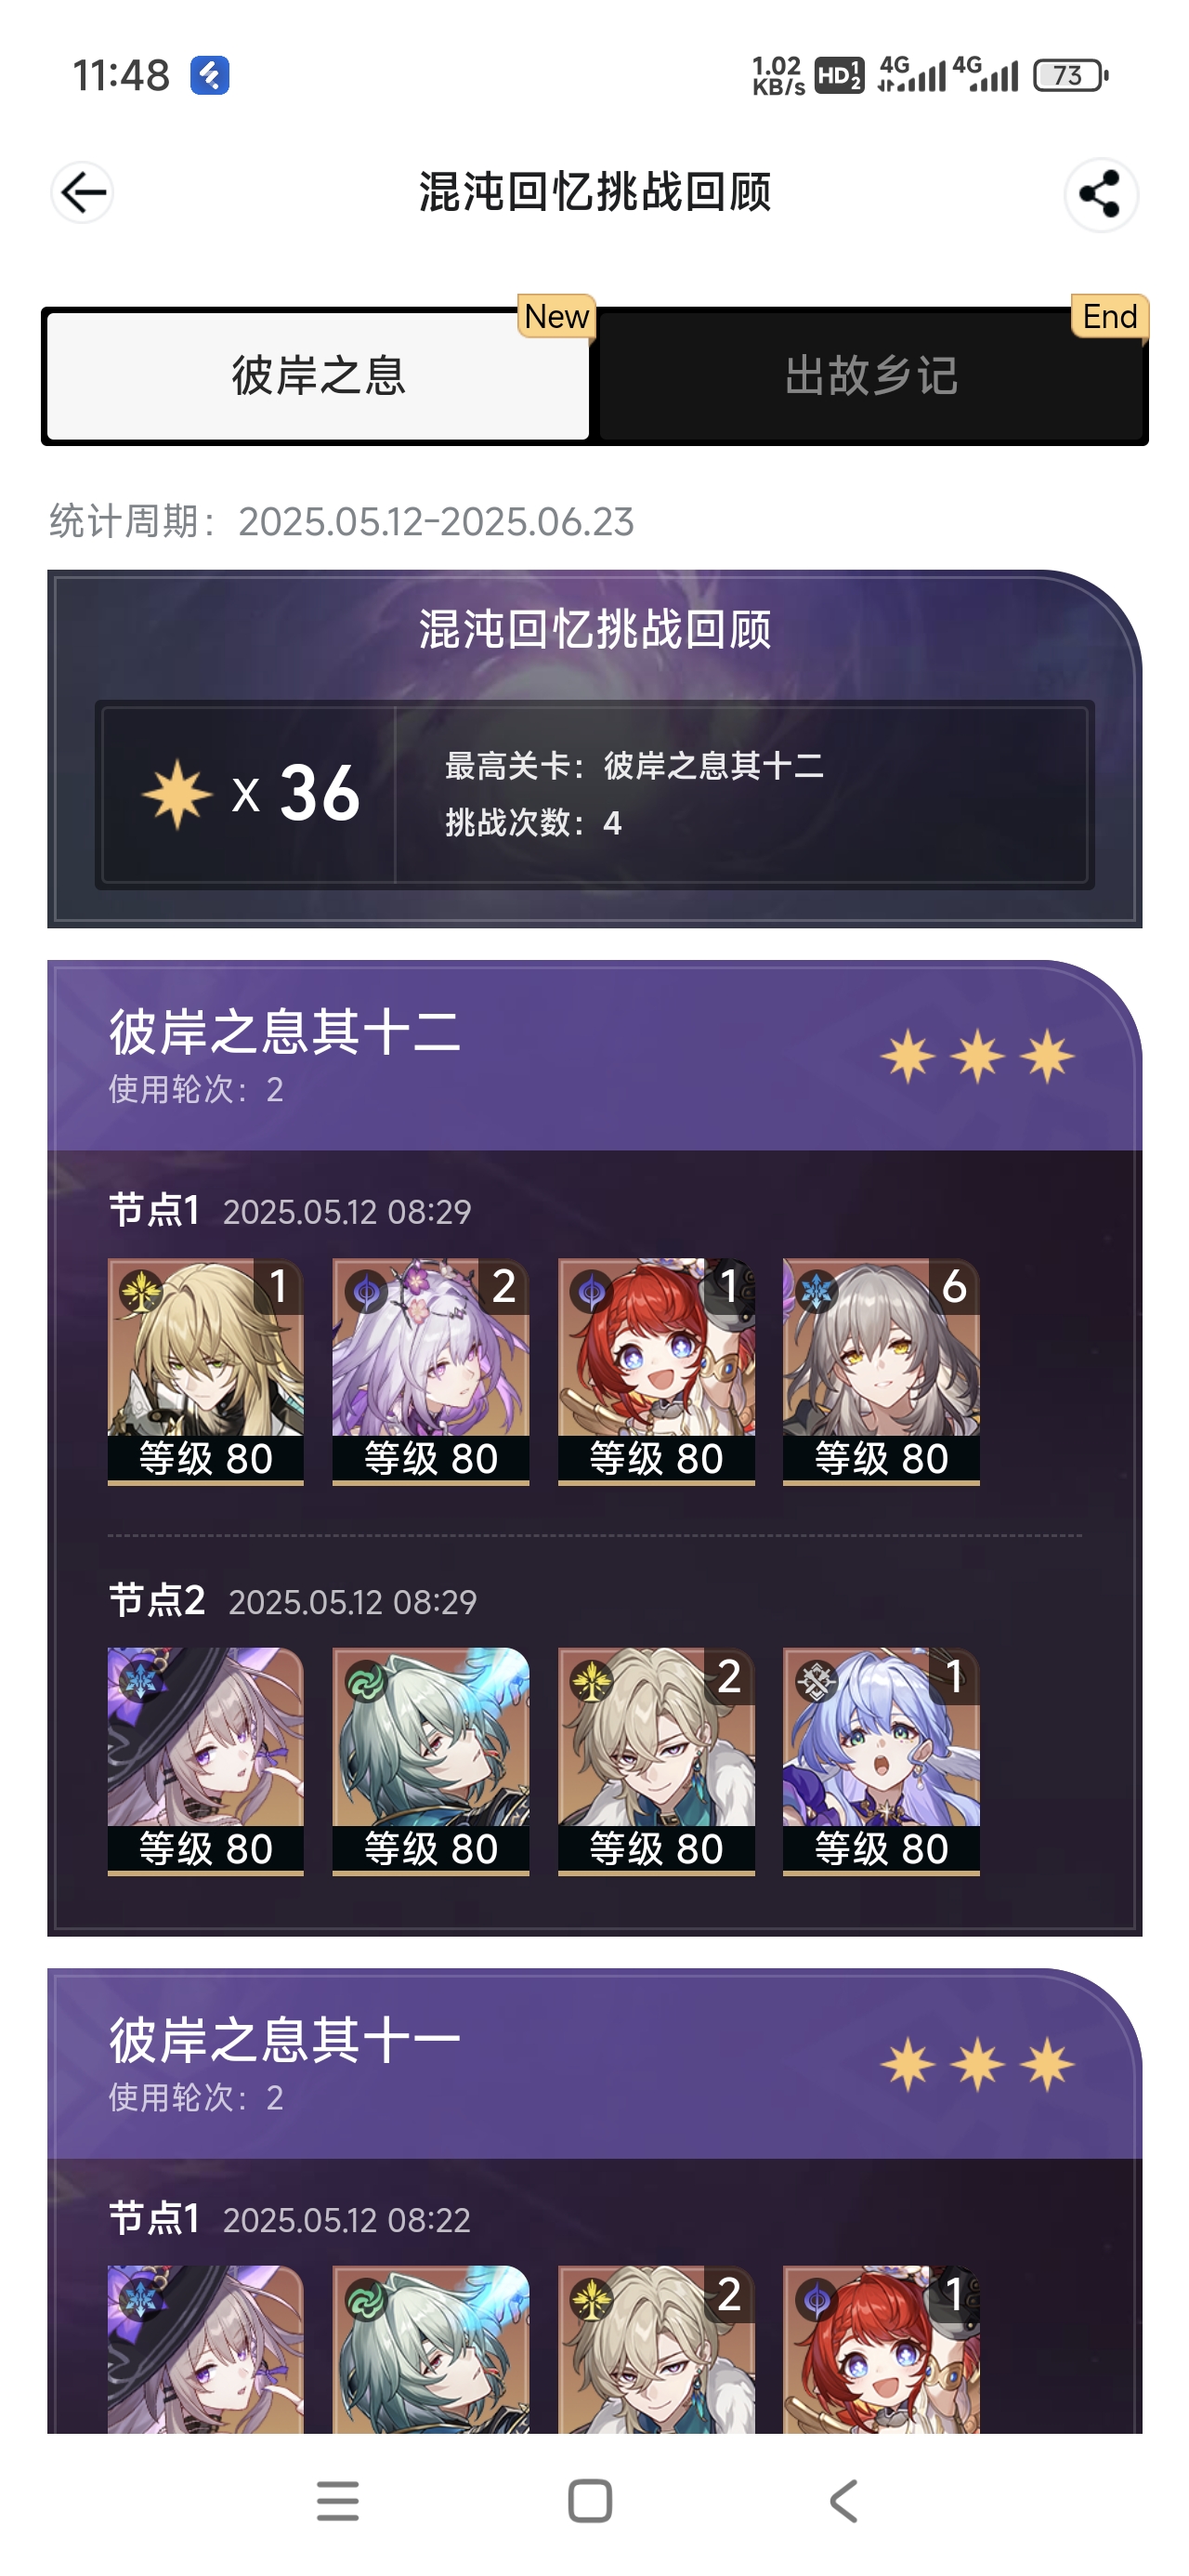Screen dimensions: 1189x2576
Task: Tap the Android back chevron button
Action: click(x=843, y=2501)
